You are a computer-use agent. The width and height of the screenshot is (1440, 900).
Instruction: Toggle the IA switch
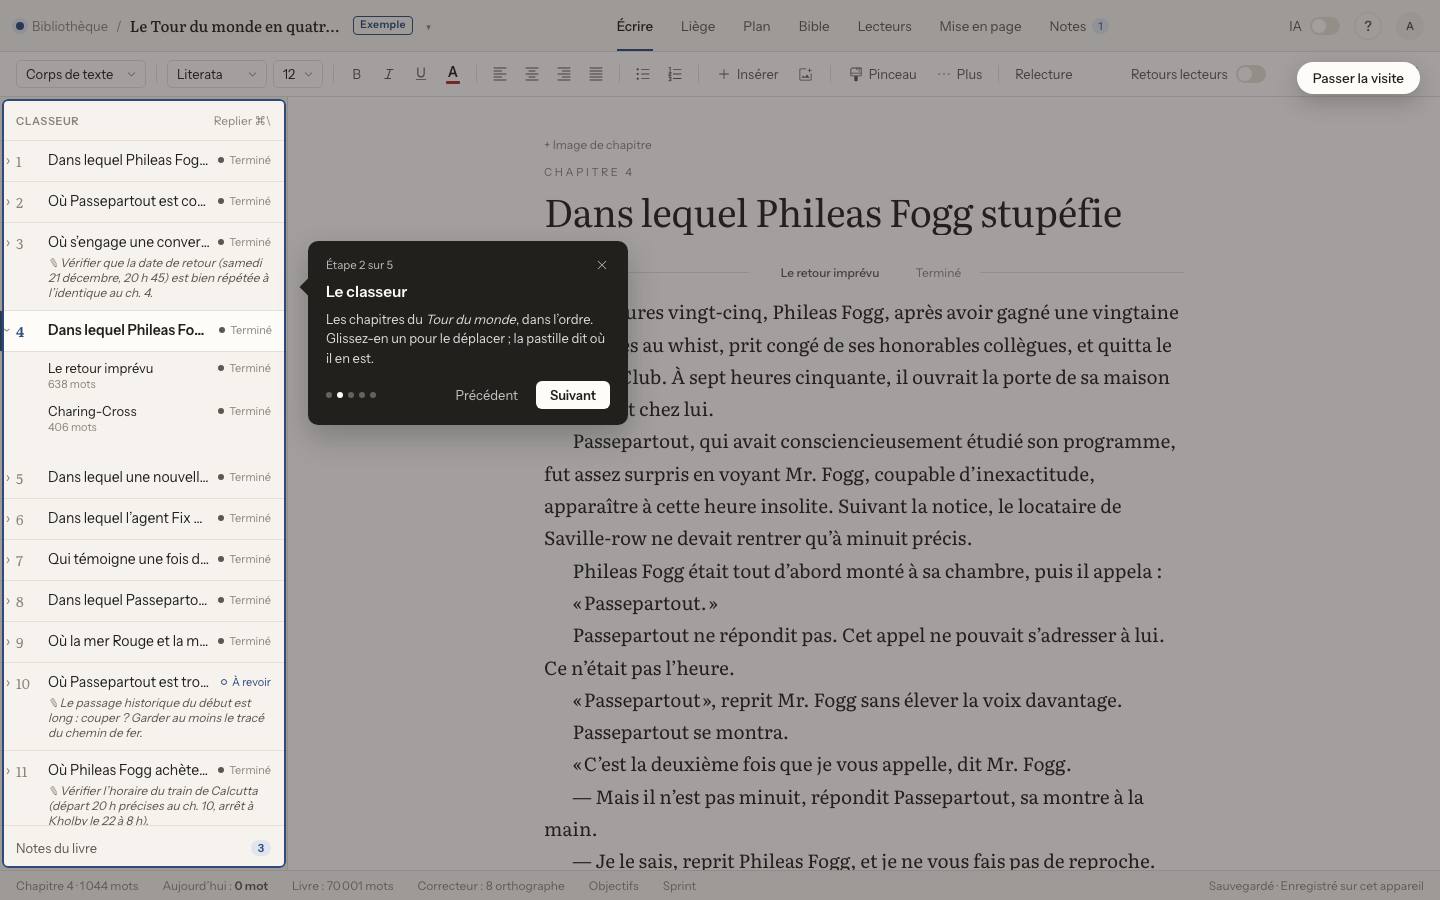tap(1325, 26)
